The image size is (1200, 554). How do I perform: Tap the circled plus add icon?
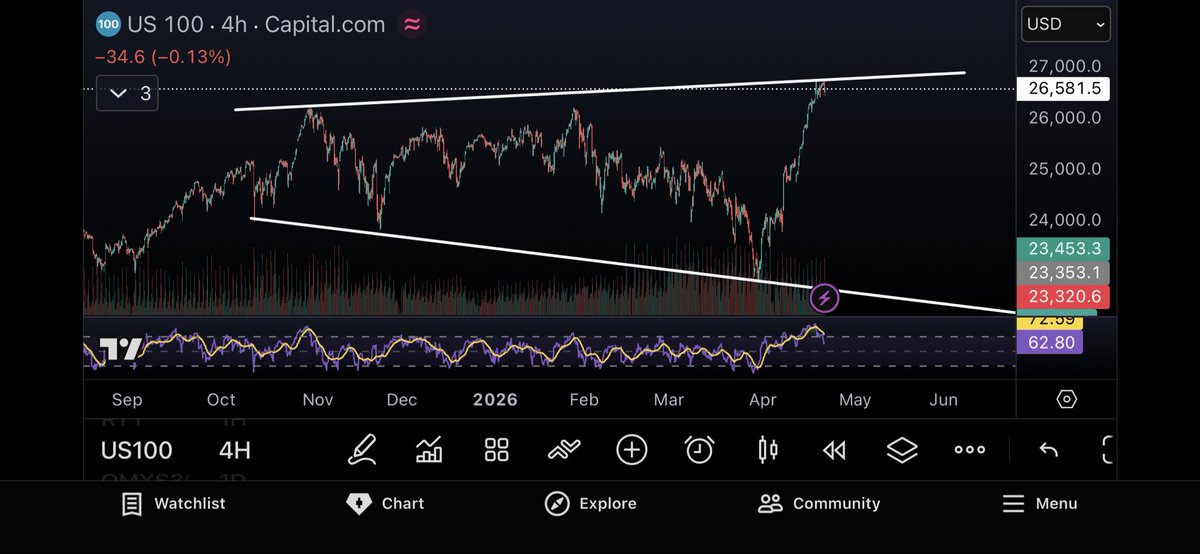point(632,450)
